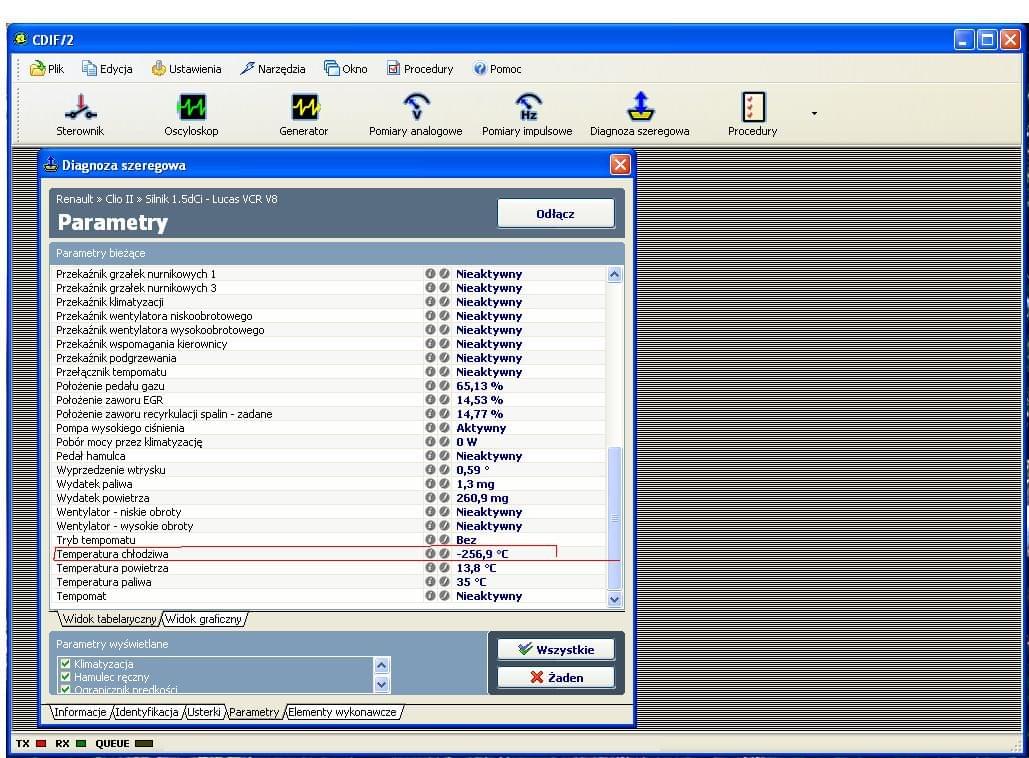Click the 260,9 mg air value

click(x=482, y=498)
